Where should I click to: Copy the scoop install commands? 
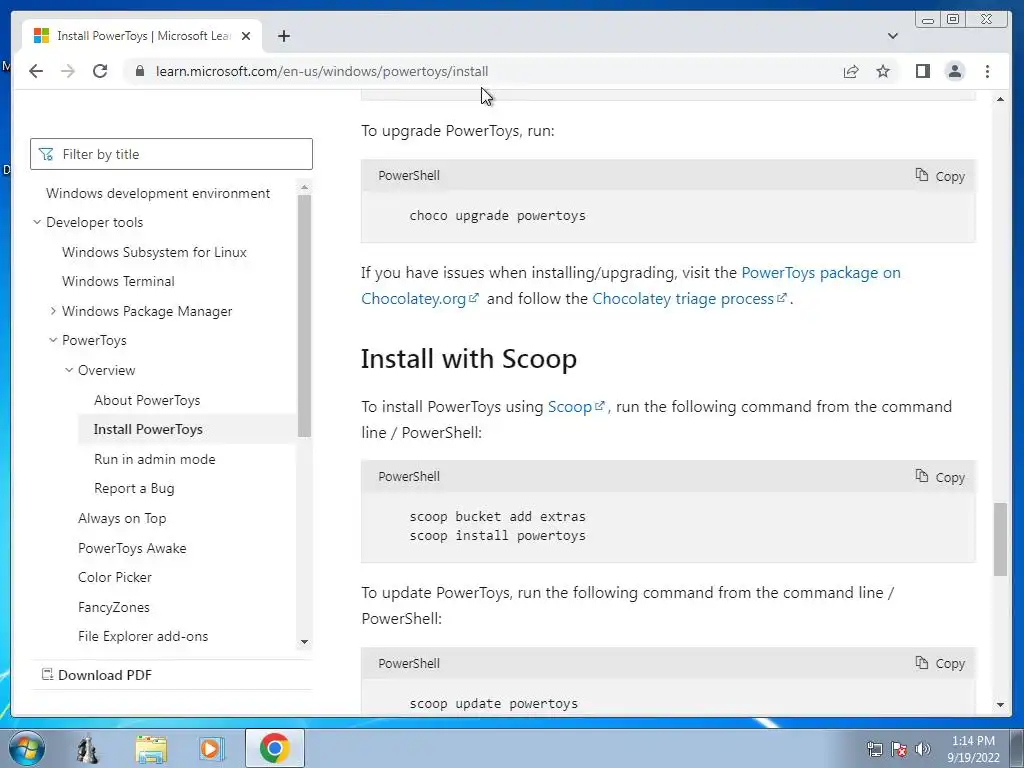click(x=940, y=477)
